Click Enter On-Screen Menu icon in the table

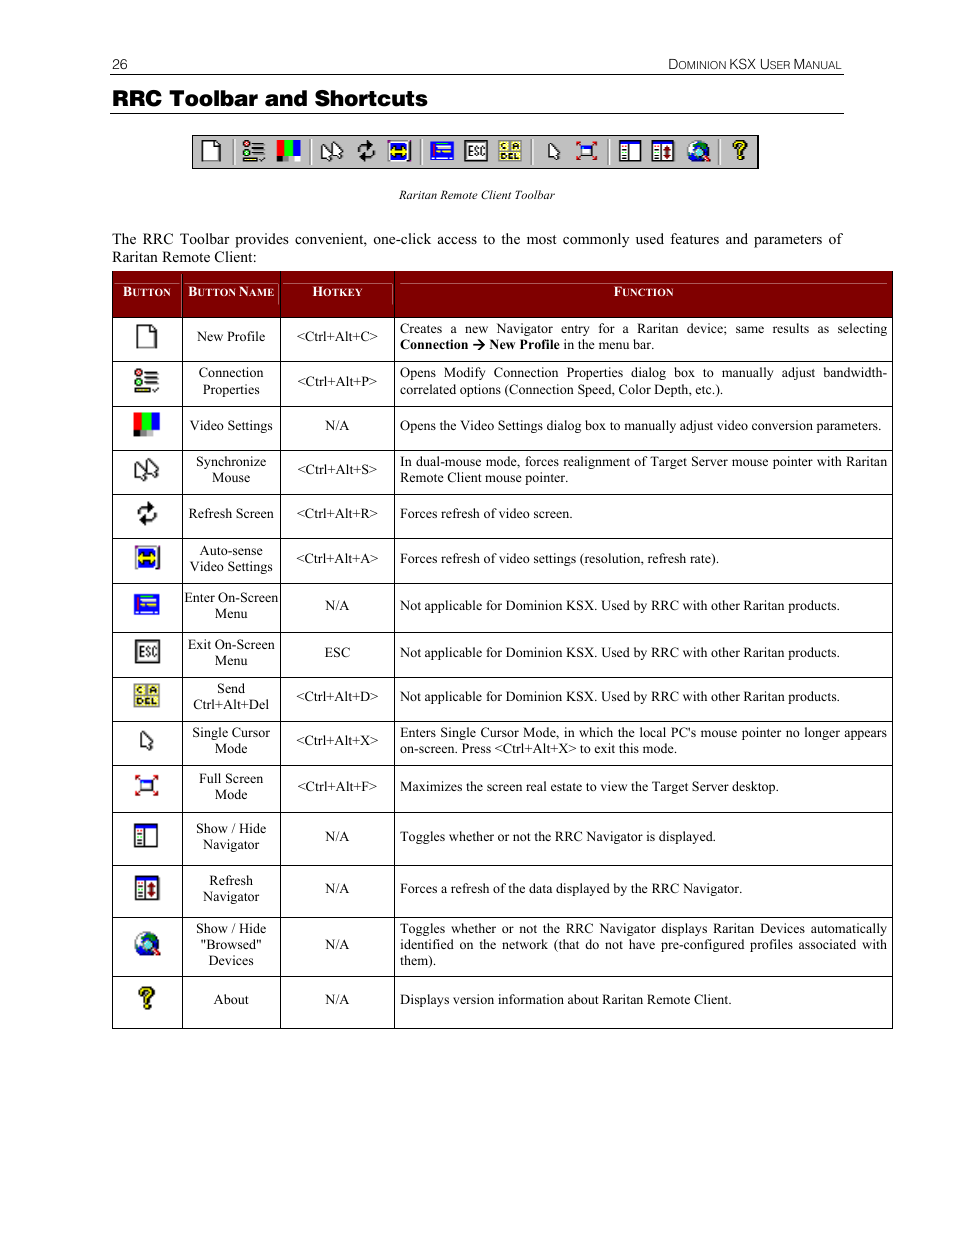[147, 604]
